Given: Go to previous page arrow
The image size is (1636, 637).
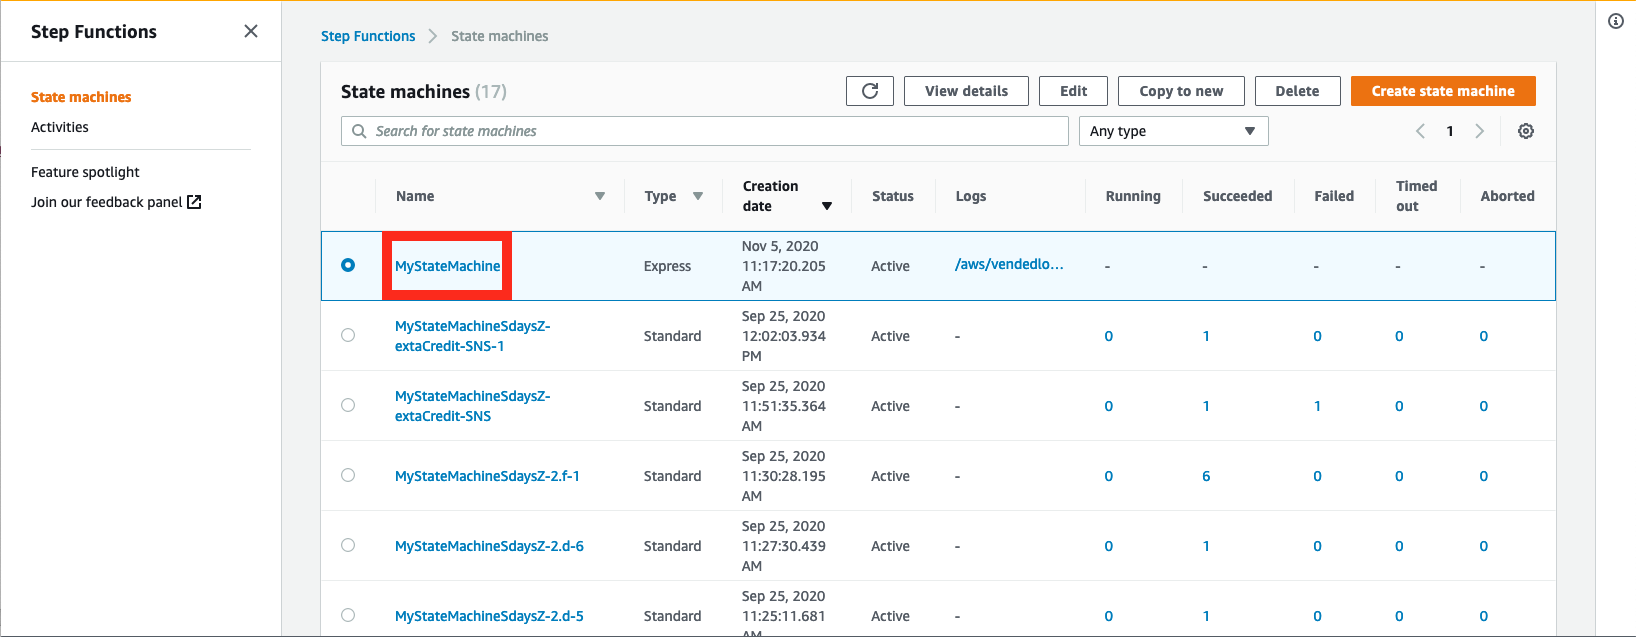Looking at the screenshot, I should (1420, 131).
